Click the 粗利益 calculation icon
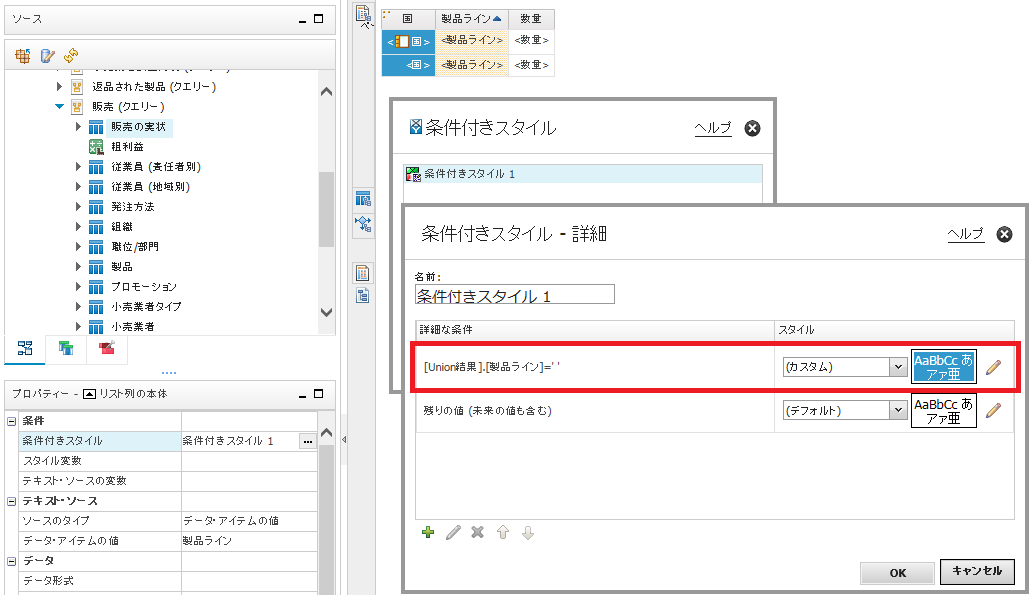 pyautogui.click(x=96, y=147)
